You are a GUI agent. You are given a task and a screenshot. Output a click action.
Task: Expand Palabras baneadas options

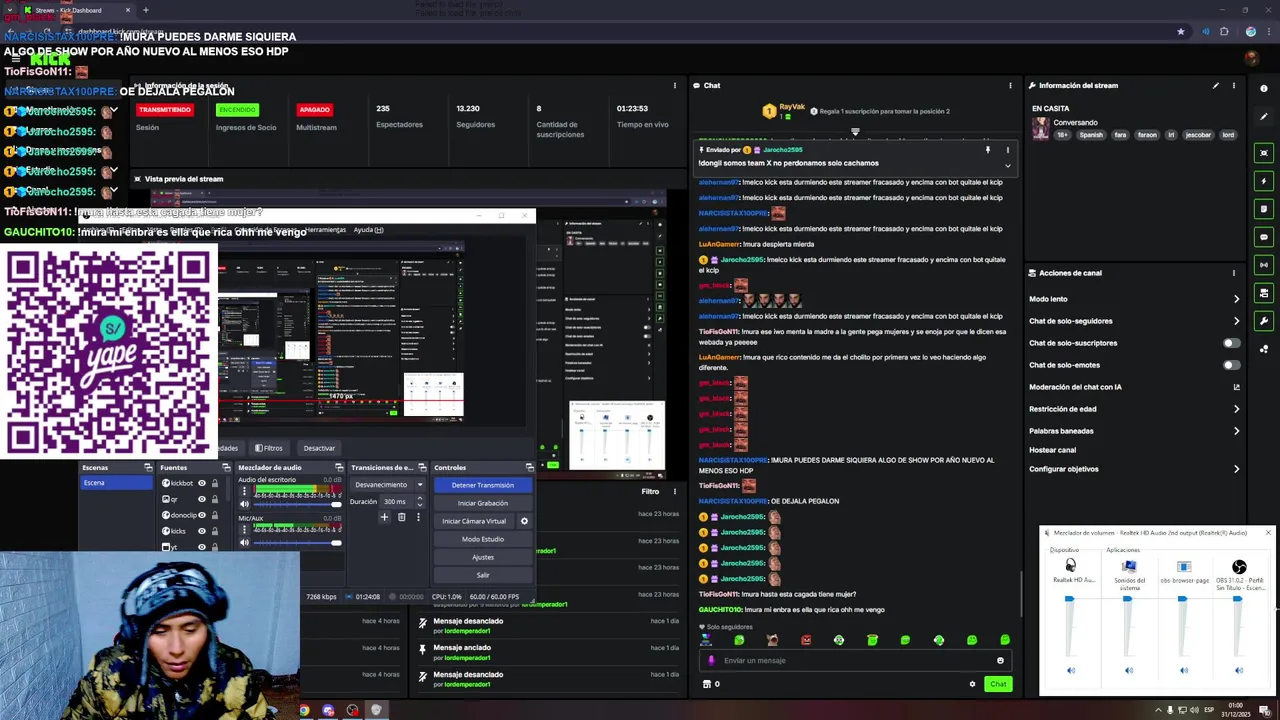tap(1236, 431)
